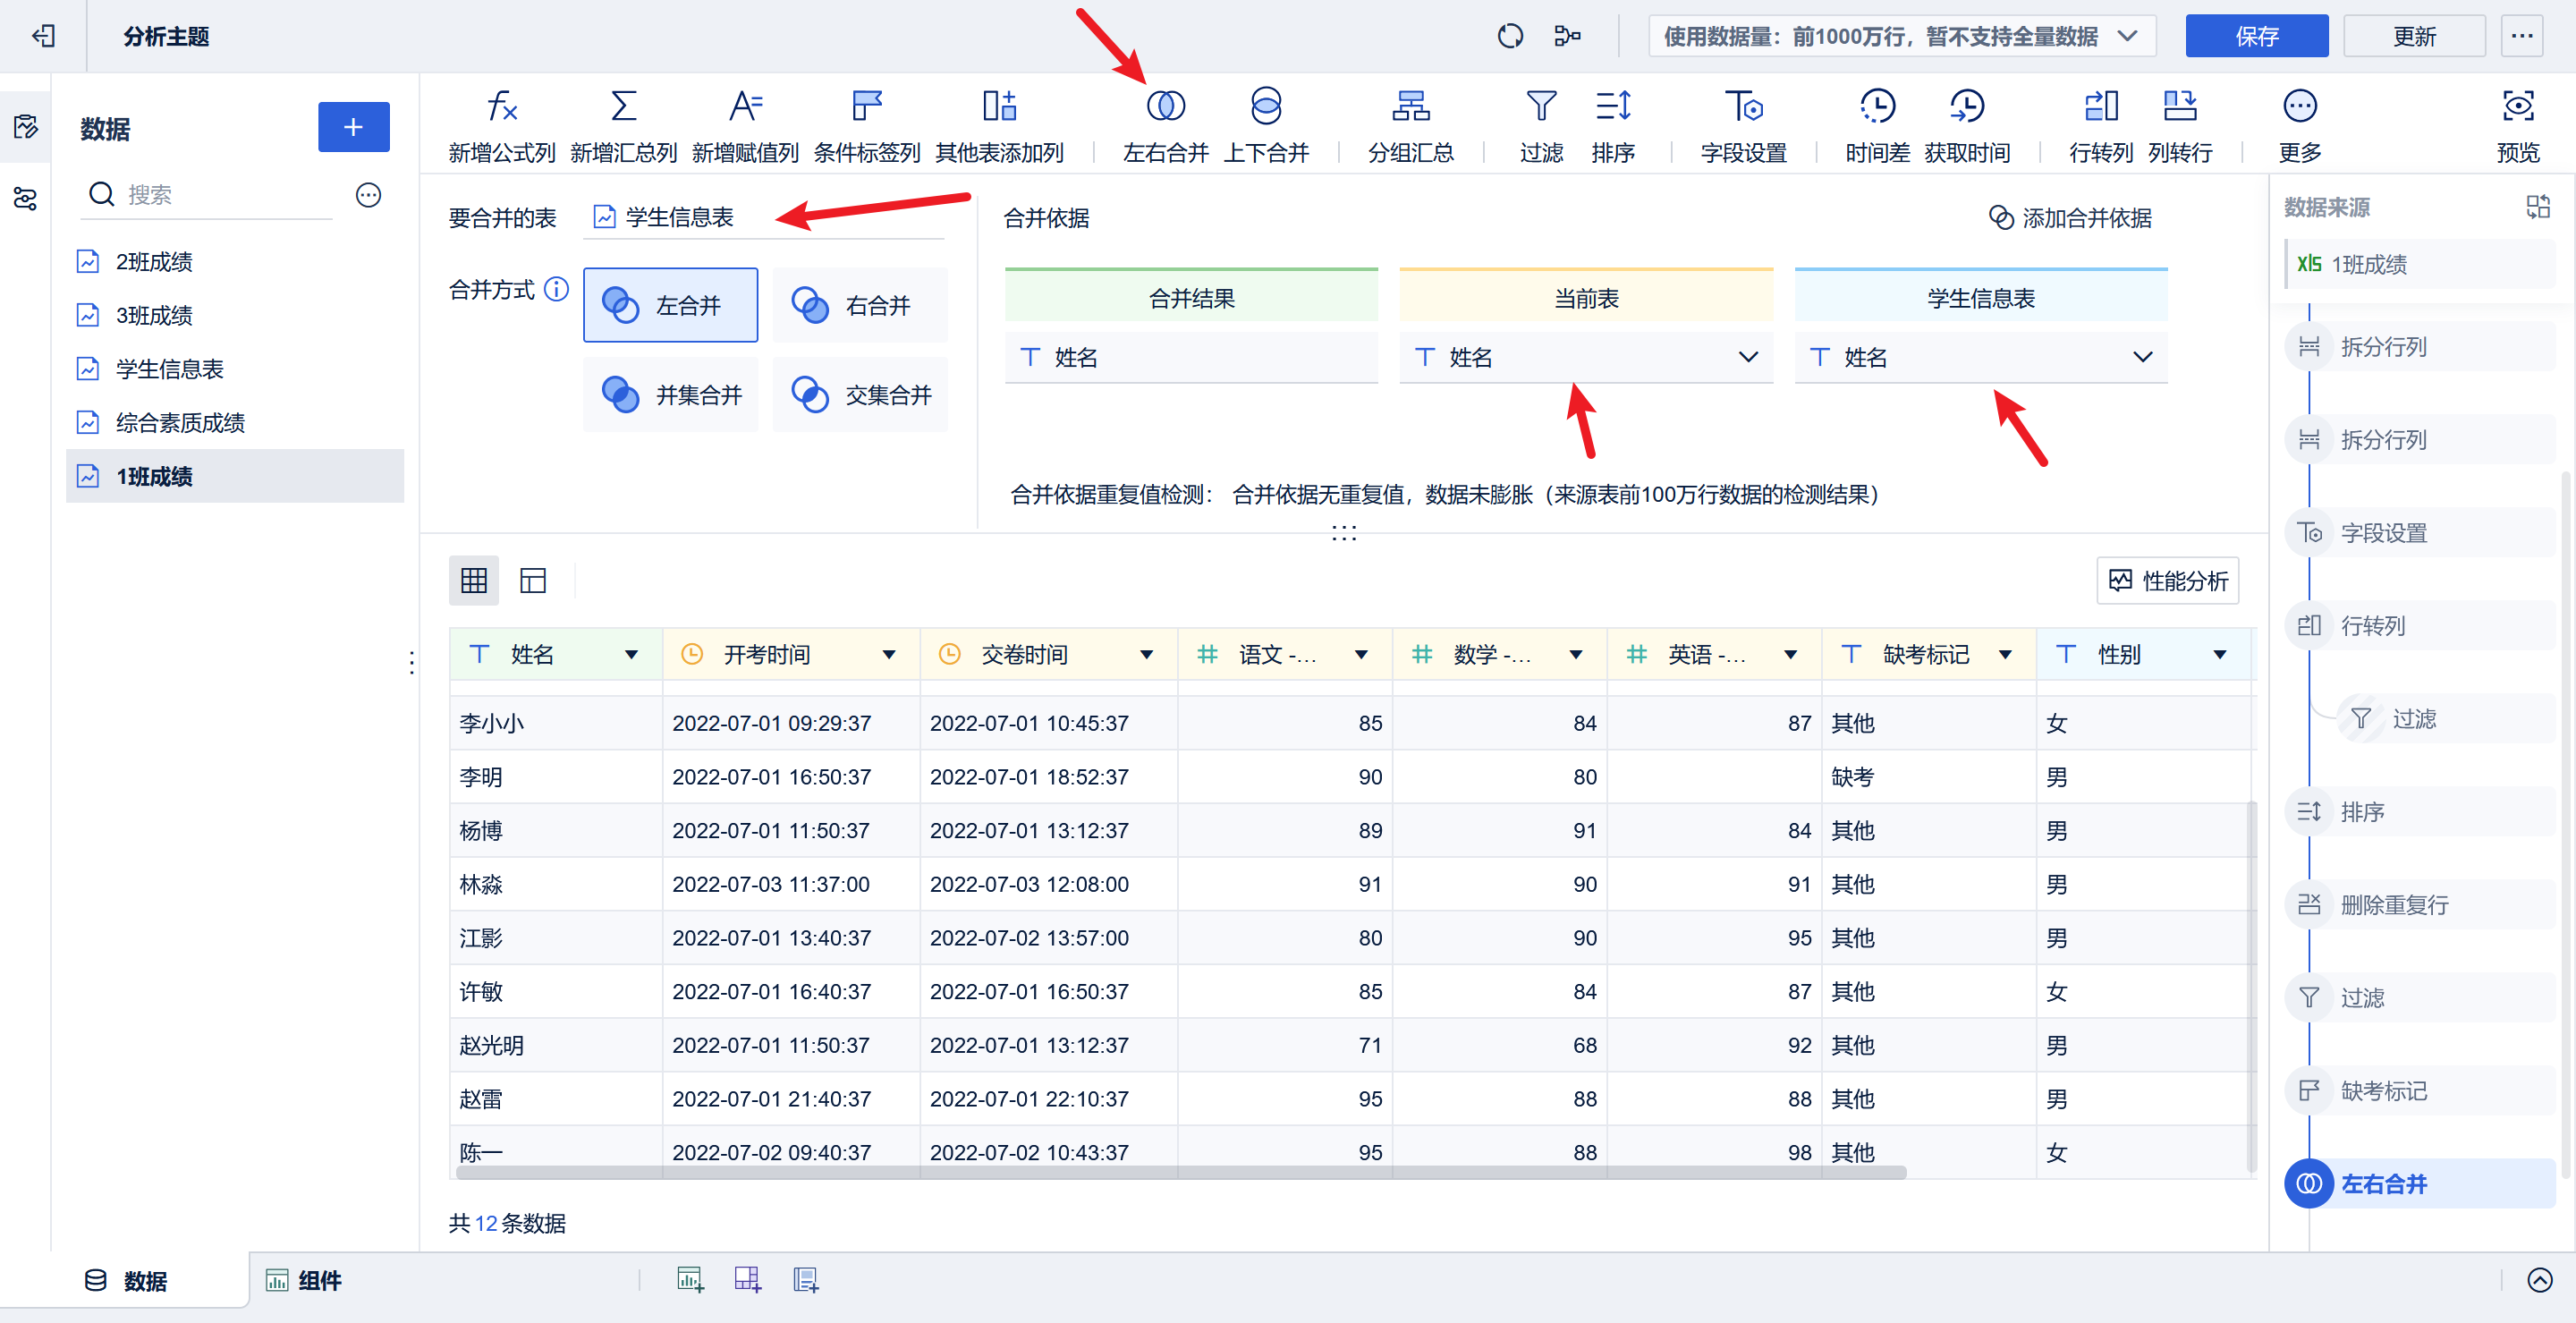The image size is (2576, 1323).
Task: Select the 上下合并 tool
Action: pos(1266,123)
